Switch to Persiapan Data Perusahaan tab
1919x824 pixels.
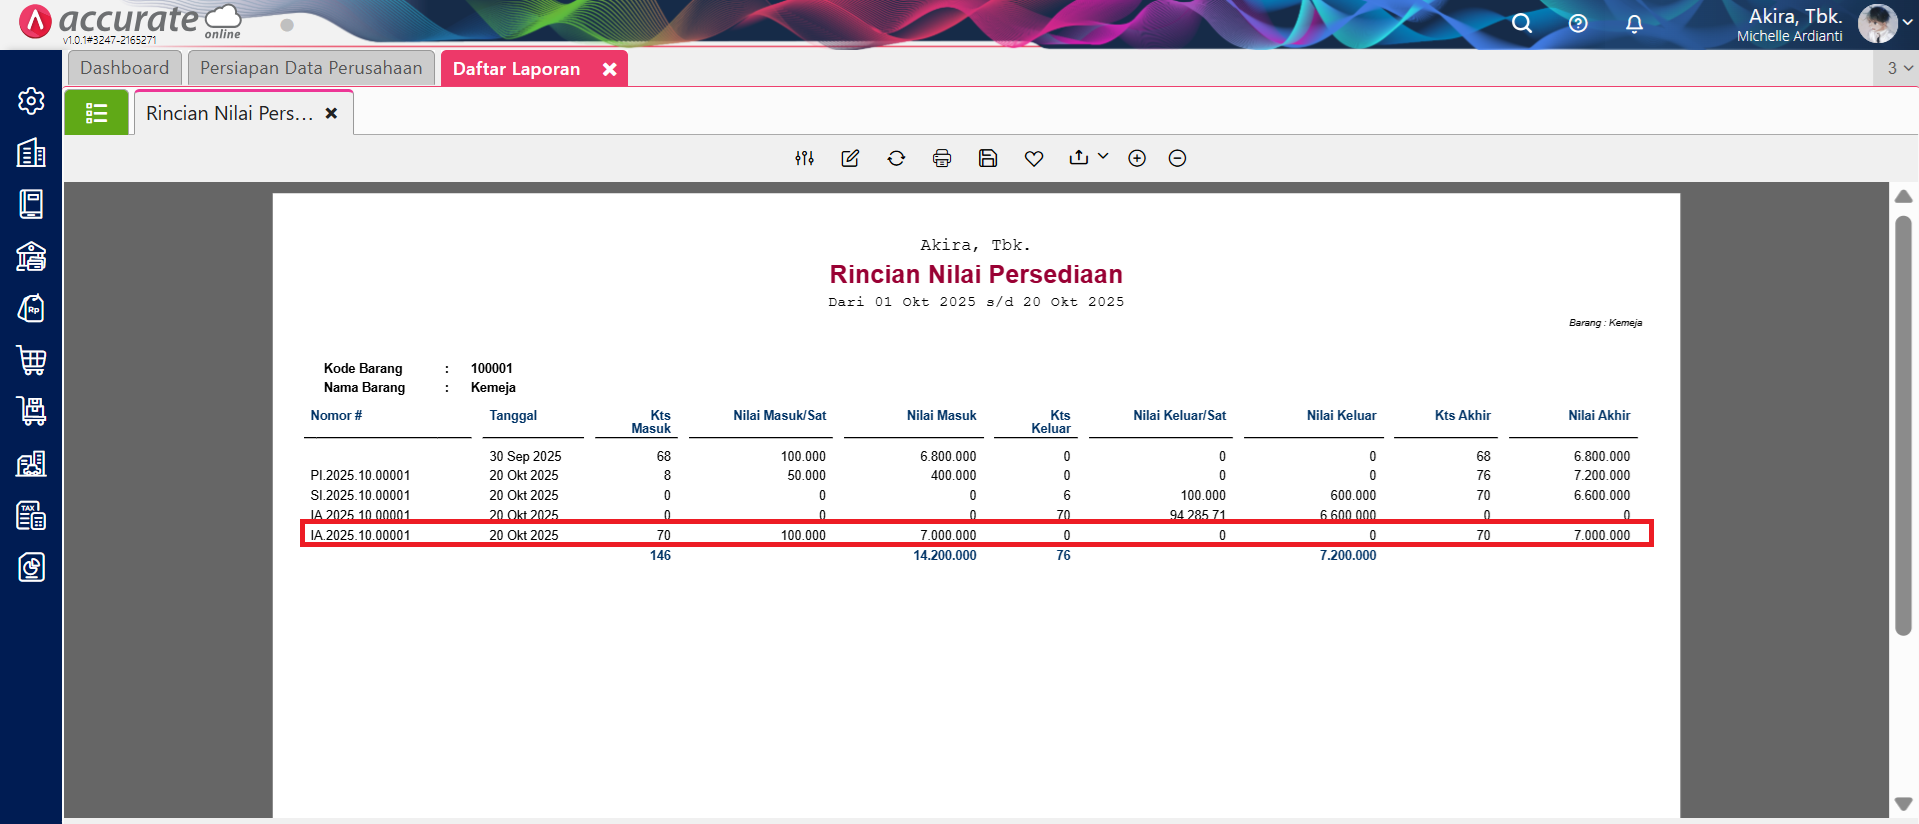tap(311, 68)
